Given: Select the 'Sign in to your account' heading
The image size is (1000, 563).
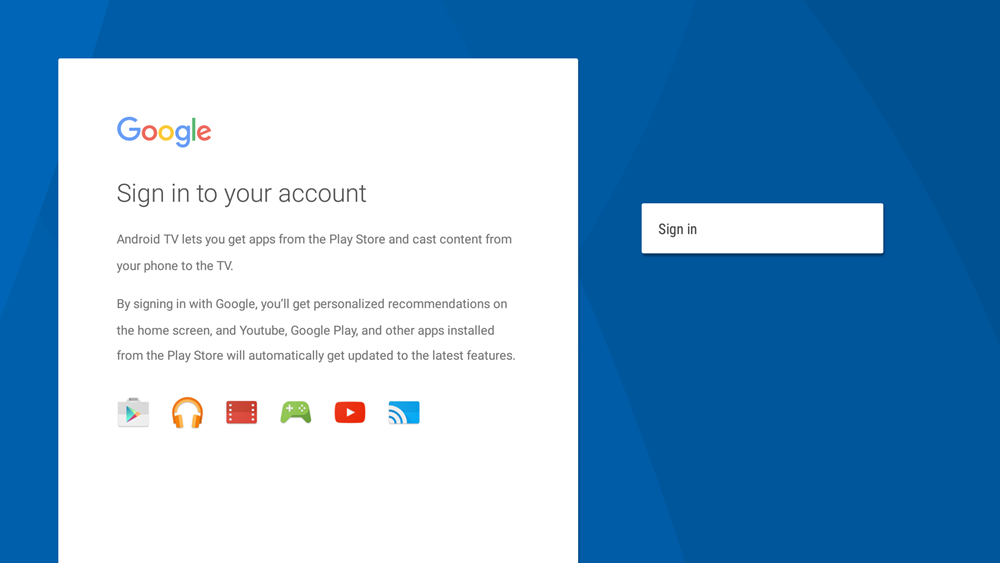Looking at the screenshot, I should pyautogui.click(x=241, y=193).
